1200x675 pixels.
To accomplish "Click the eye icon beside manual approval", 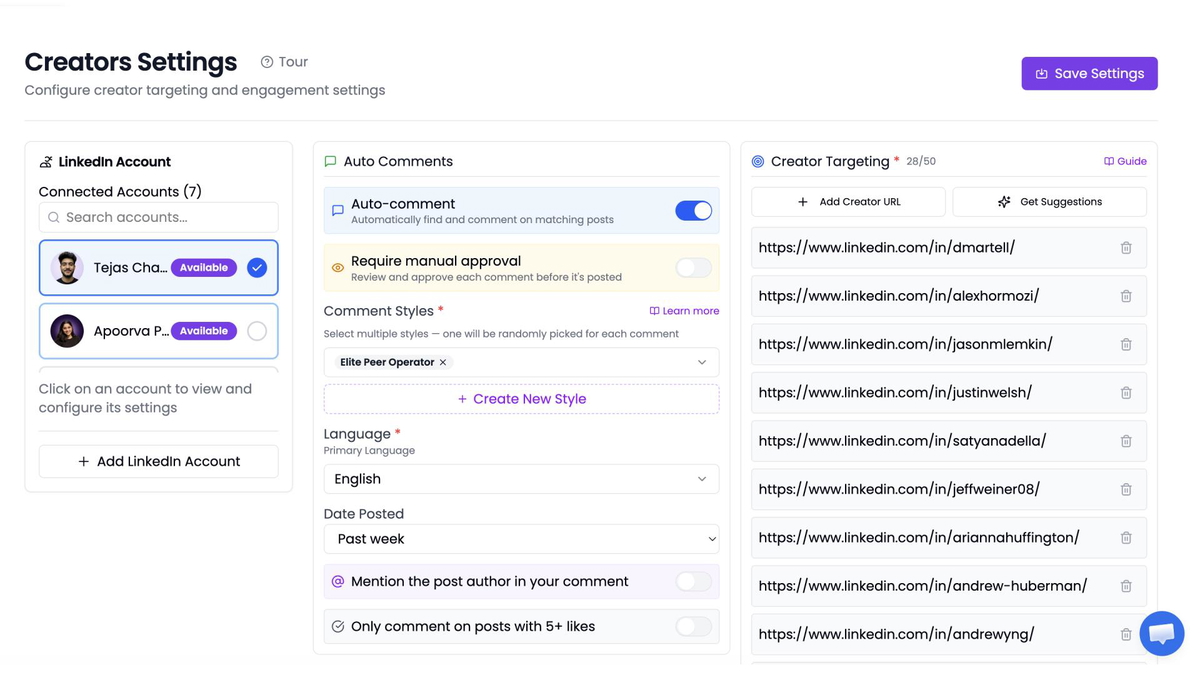I will point(338,268).
